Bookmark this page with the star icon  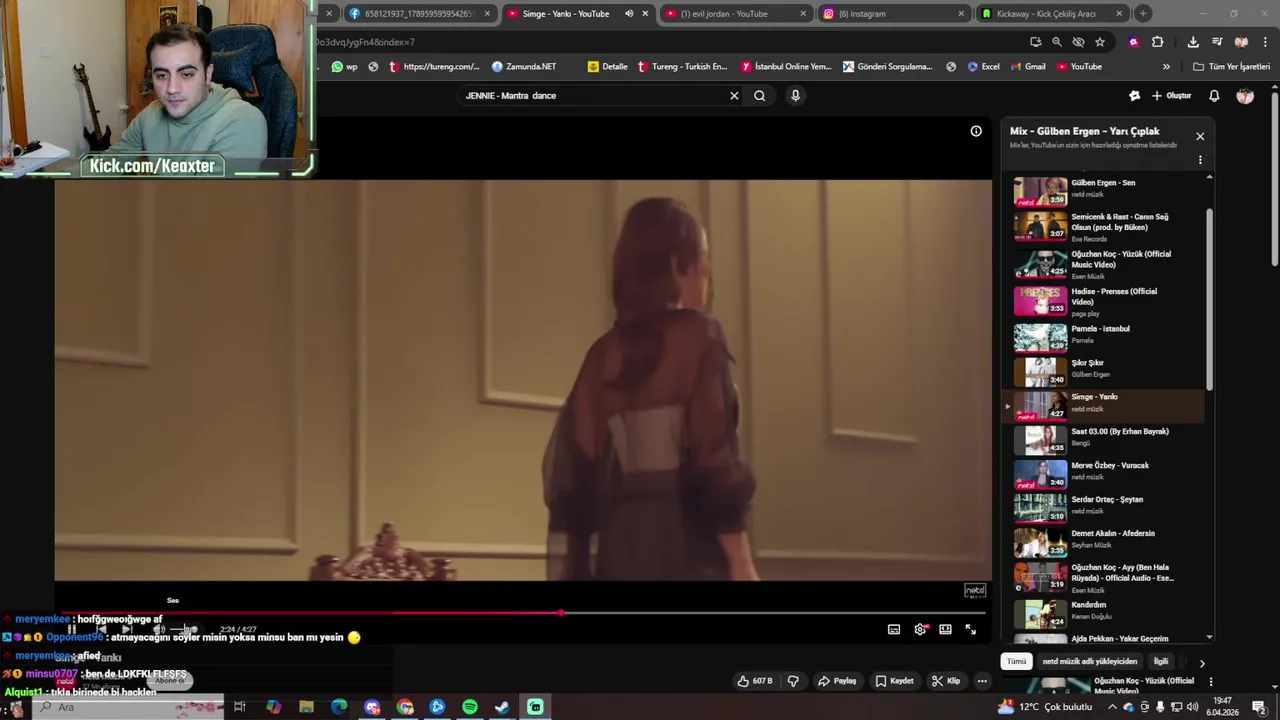[x=1100, y=42]
